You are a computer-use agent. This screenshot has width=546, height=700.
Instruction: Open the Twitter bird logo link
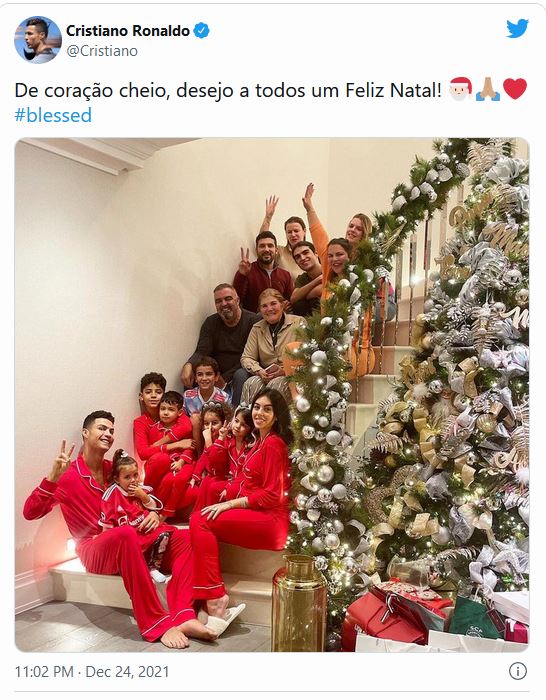(517, 29)
